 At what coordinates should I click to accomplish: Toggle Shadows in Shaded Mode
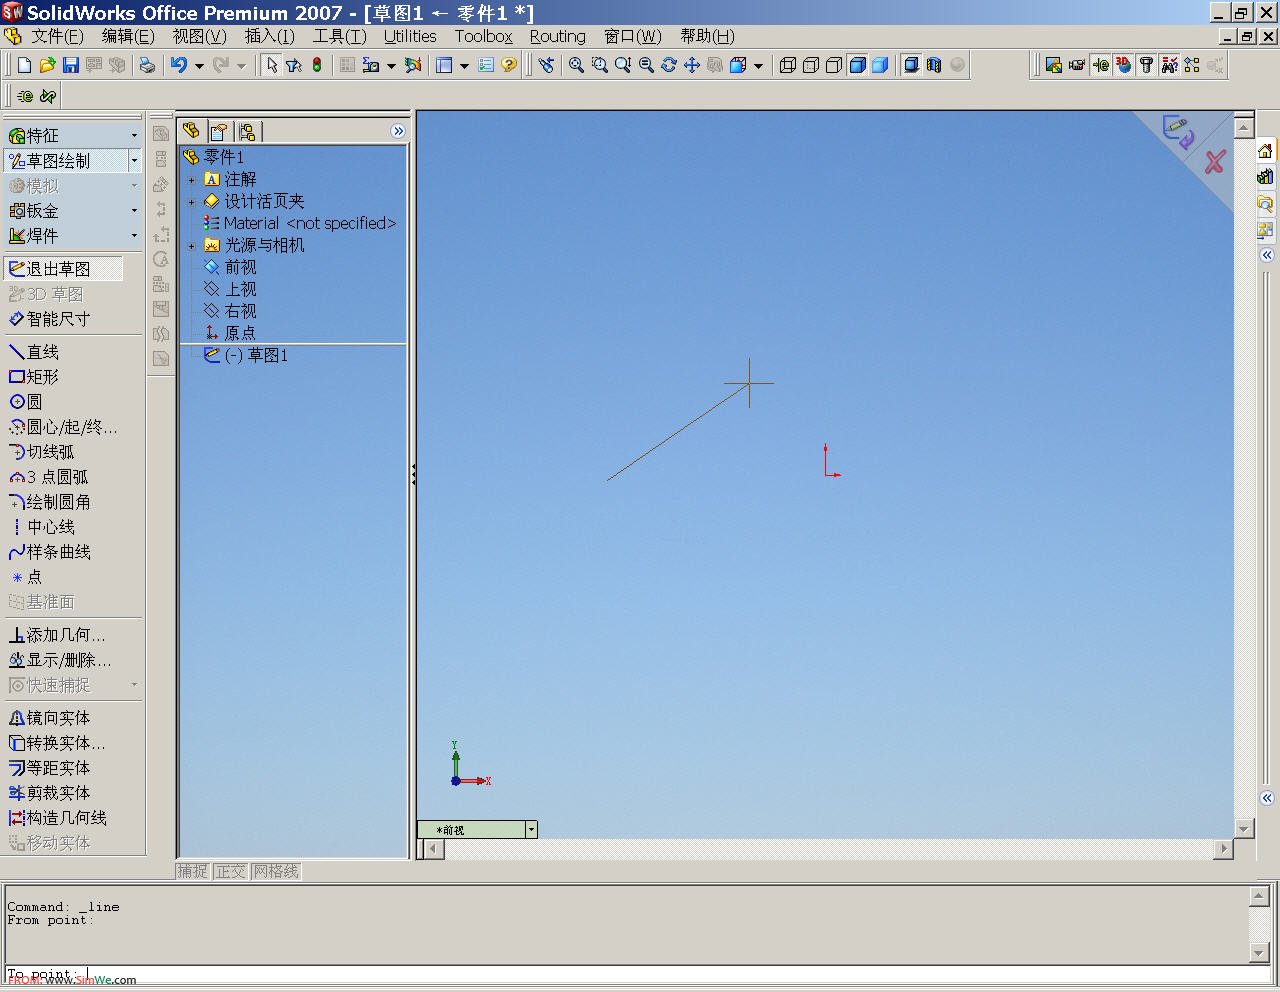911,65
